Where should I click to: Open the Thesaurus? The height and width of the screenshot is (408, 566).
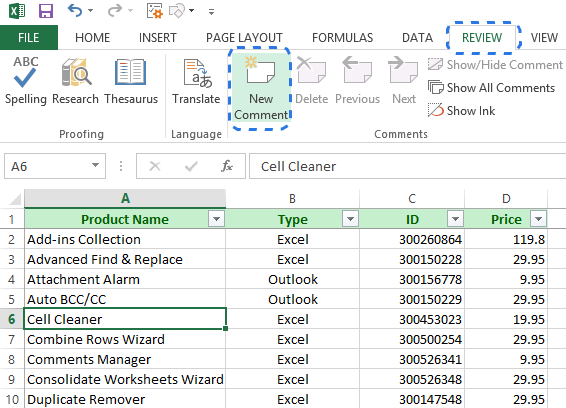[x=131, y=81]
